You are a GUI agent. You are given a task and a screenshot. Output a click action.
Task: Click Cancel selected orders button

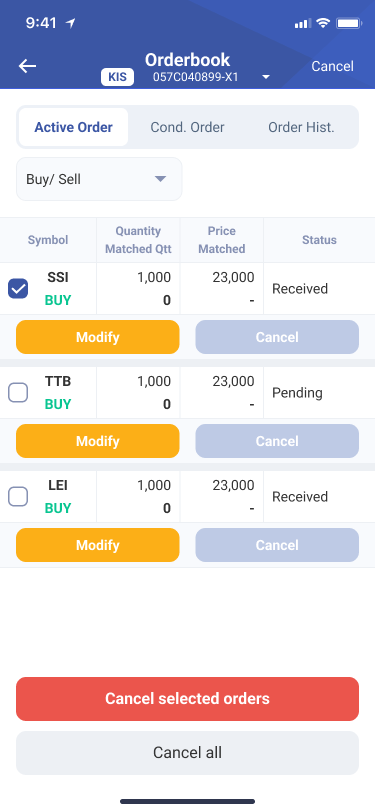click(188, 699)
